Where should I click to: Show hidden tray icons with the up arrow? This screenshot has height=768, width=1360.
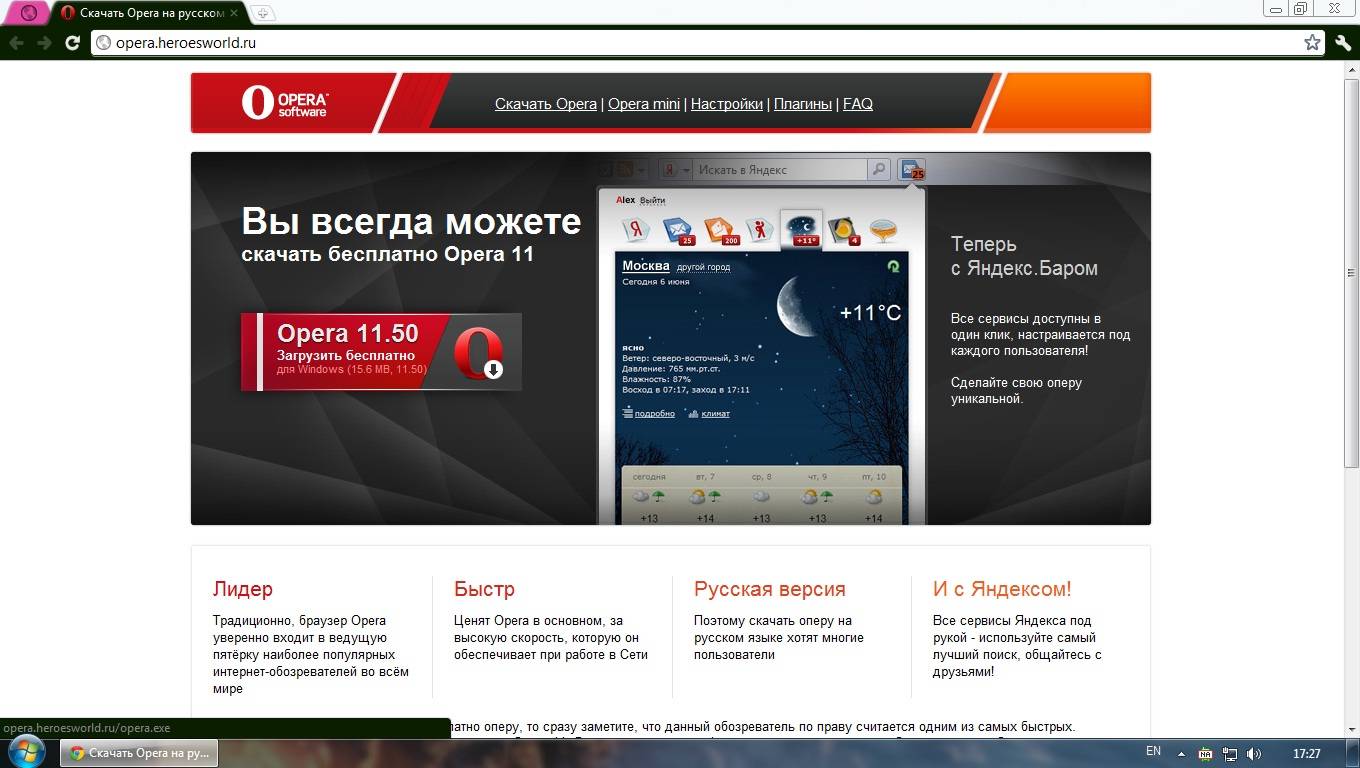(x=1181, y=754)
